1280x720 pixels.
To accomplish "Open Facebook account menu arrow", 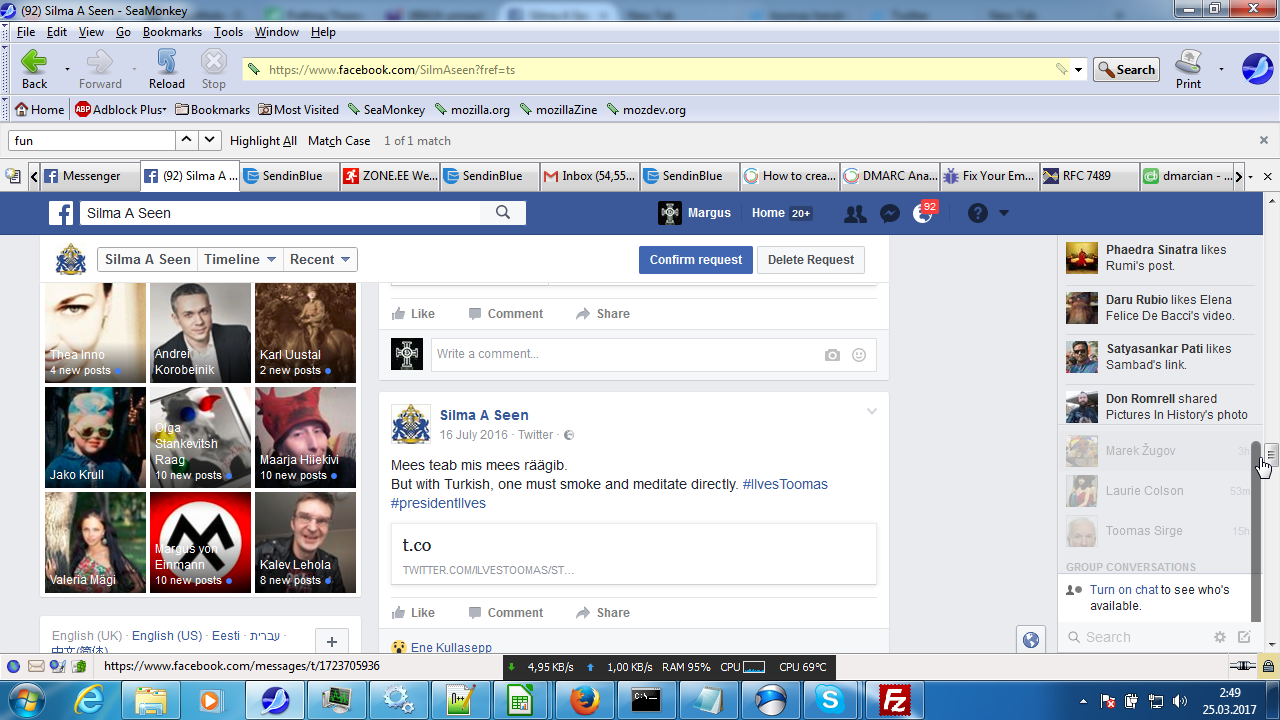I will (x=1004, y=213).
